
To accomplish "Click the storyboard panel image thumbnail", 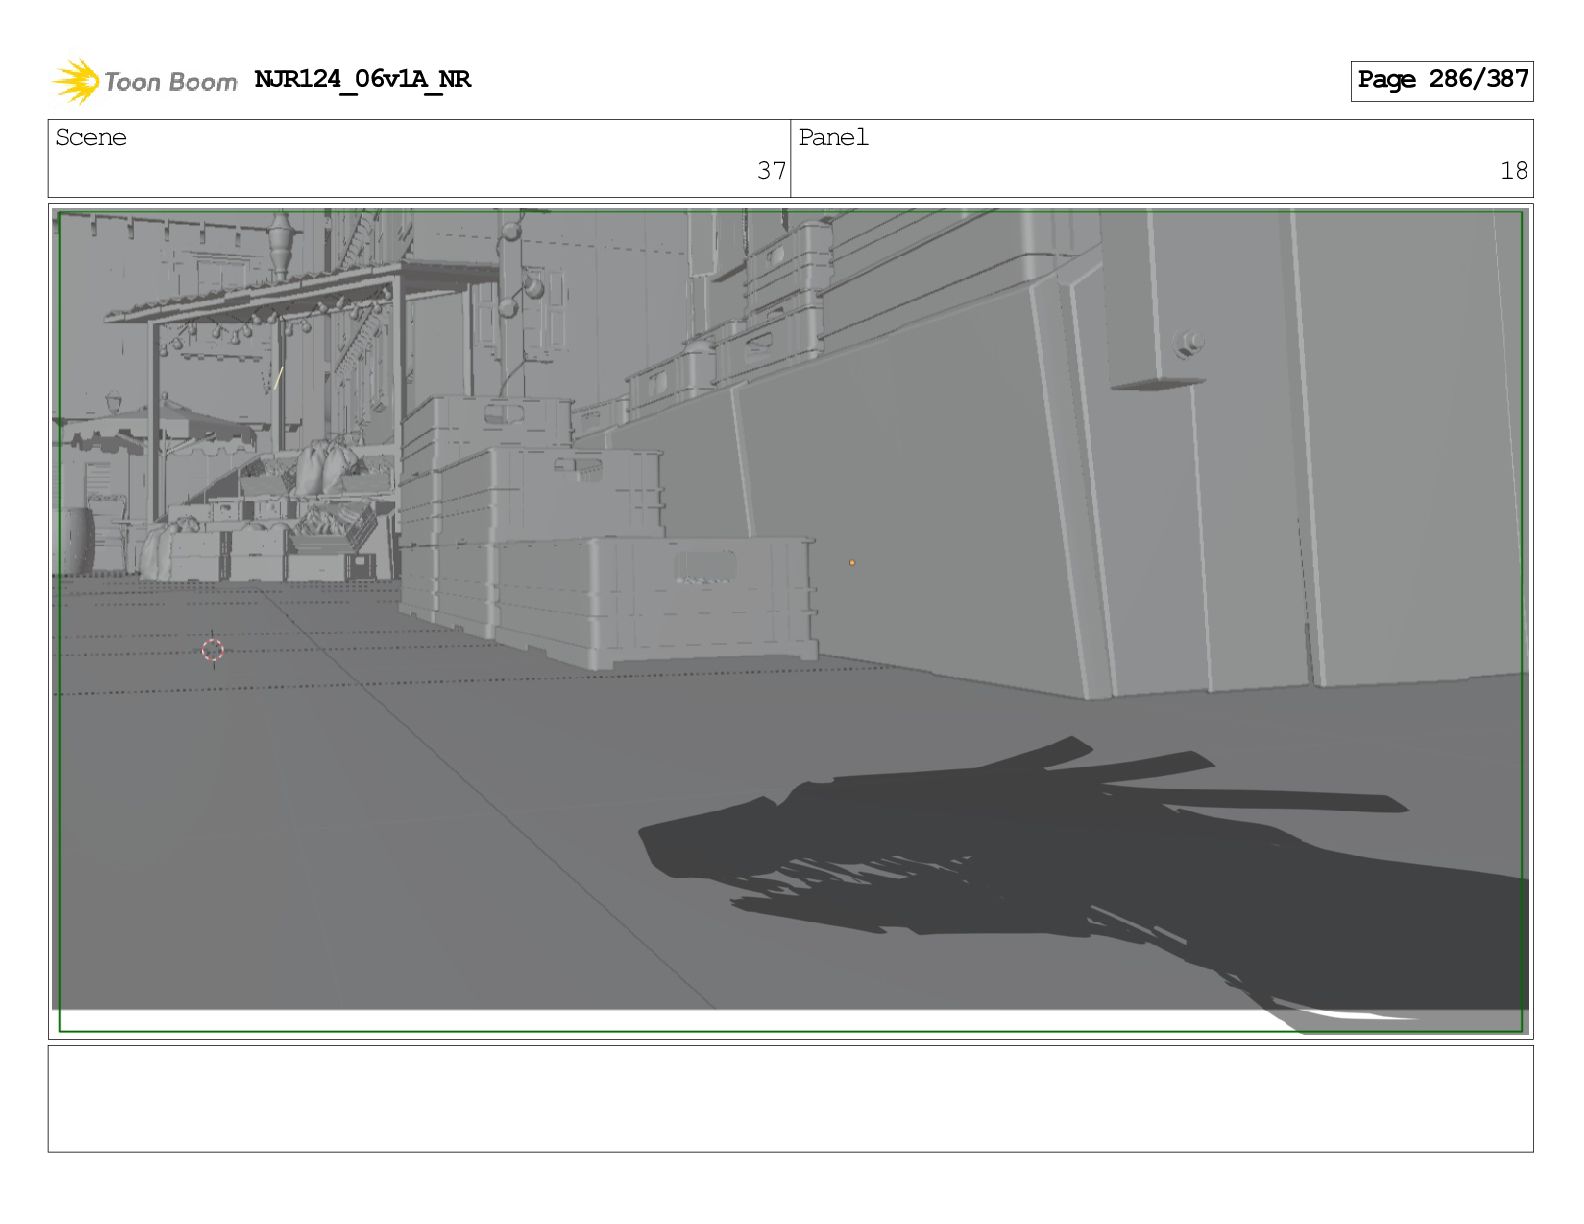I will (x=790, y=621).
